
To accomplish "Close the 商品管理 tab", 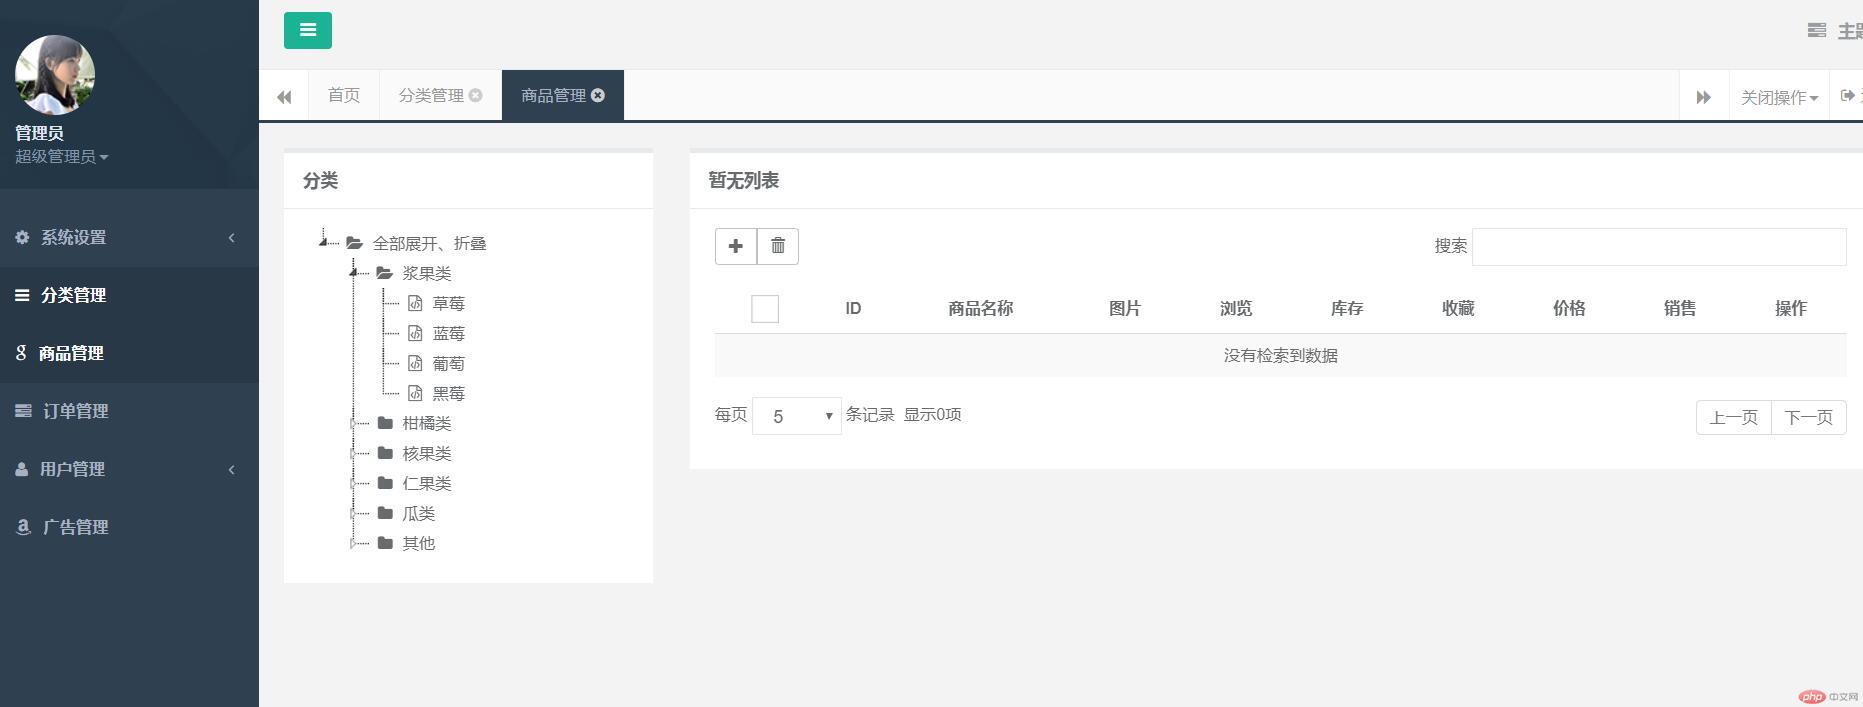I will (x=598, y=95).
